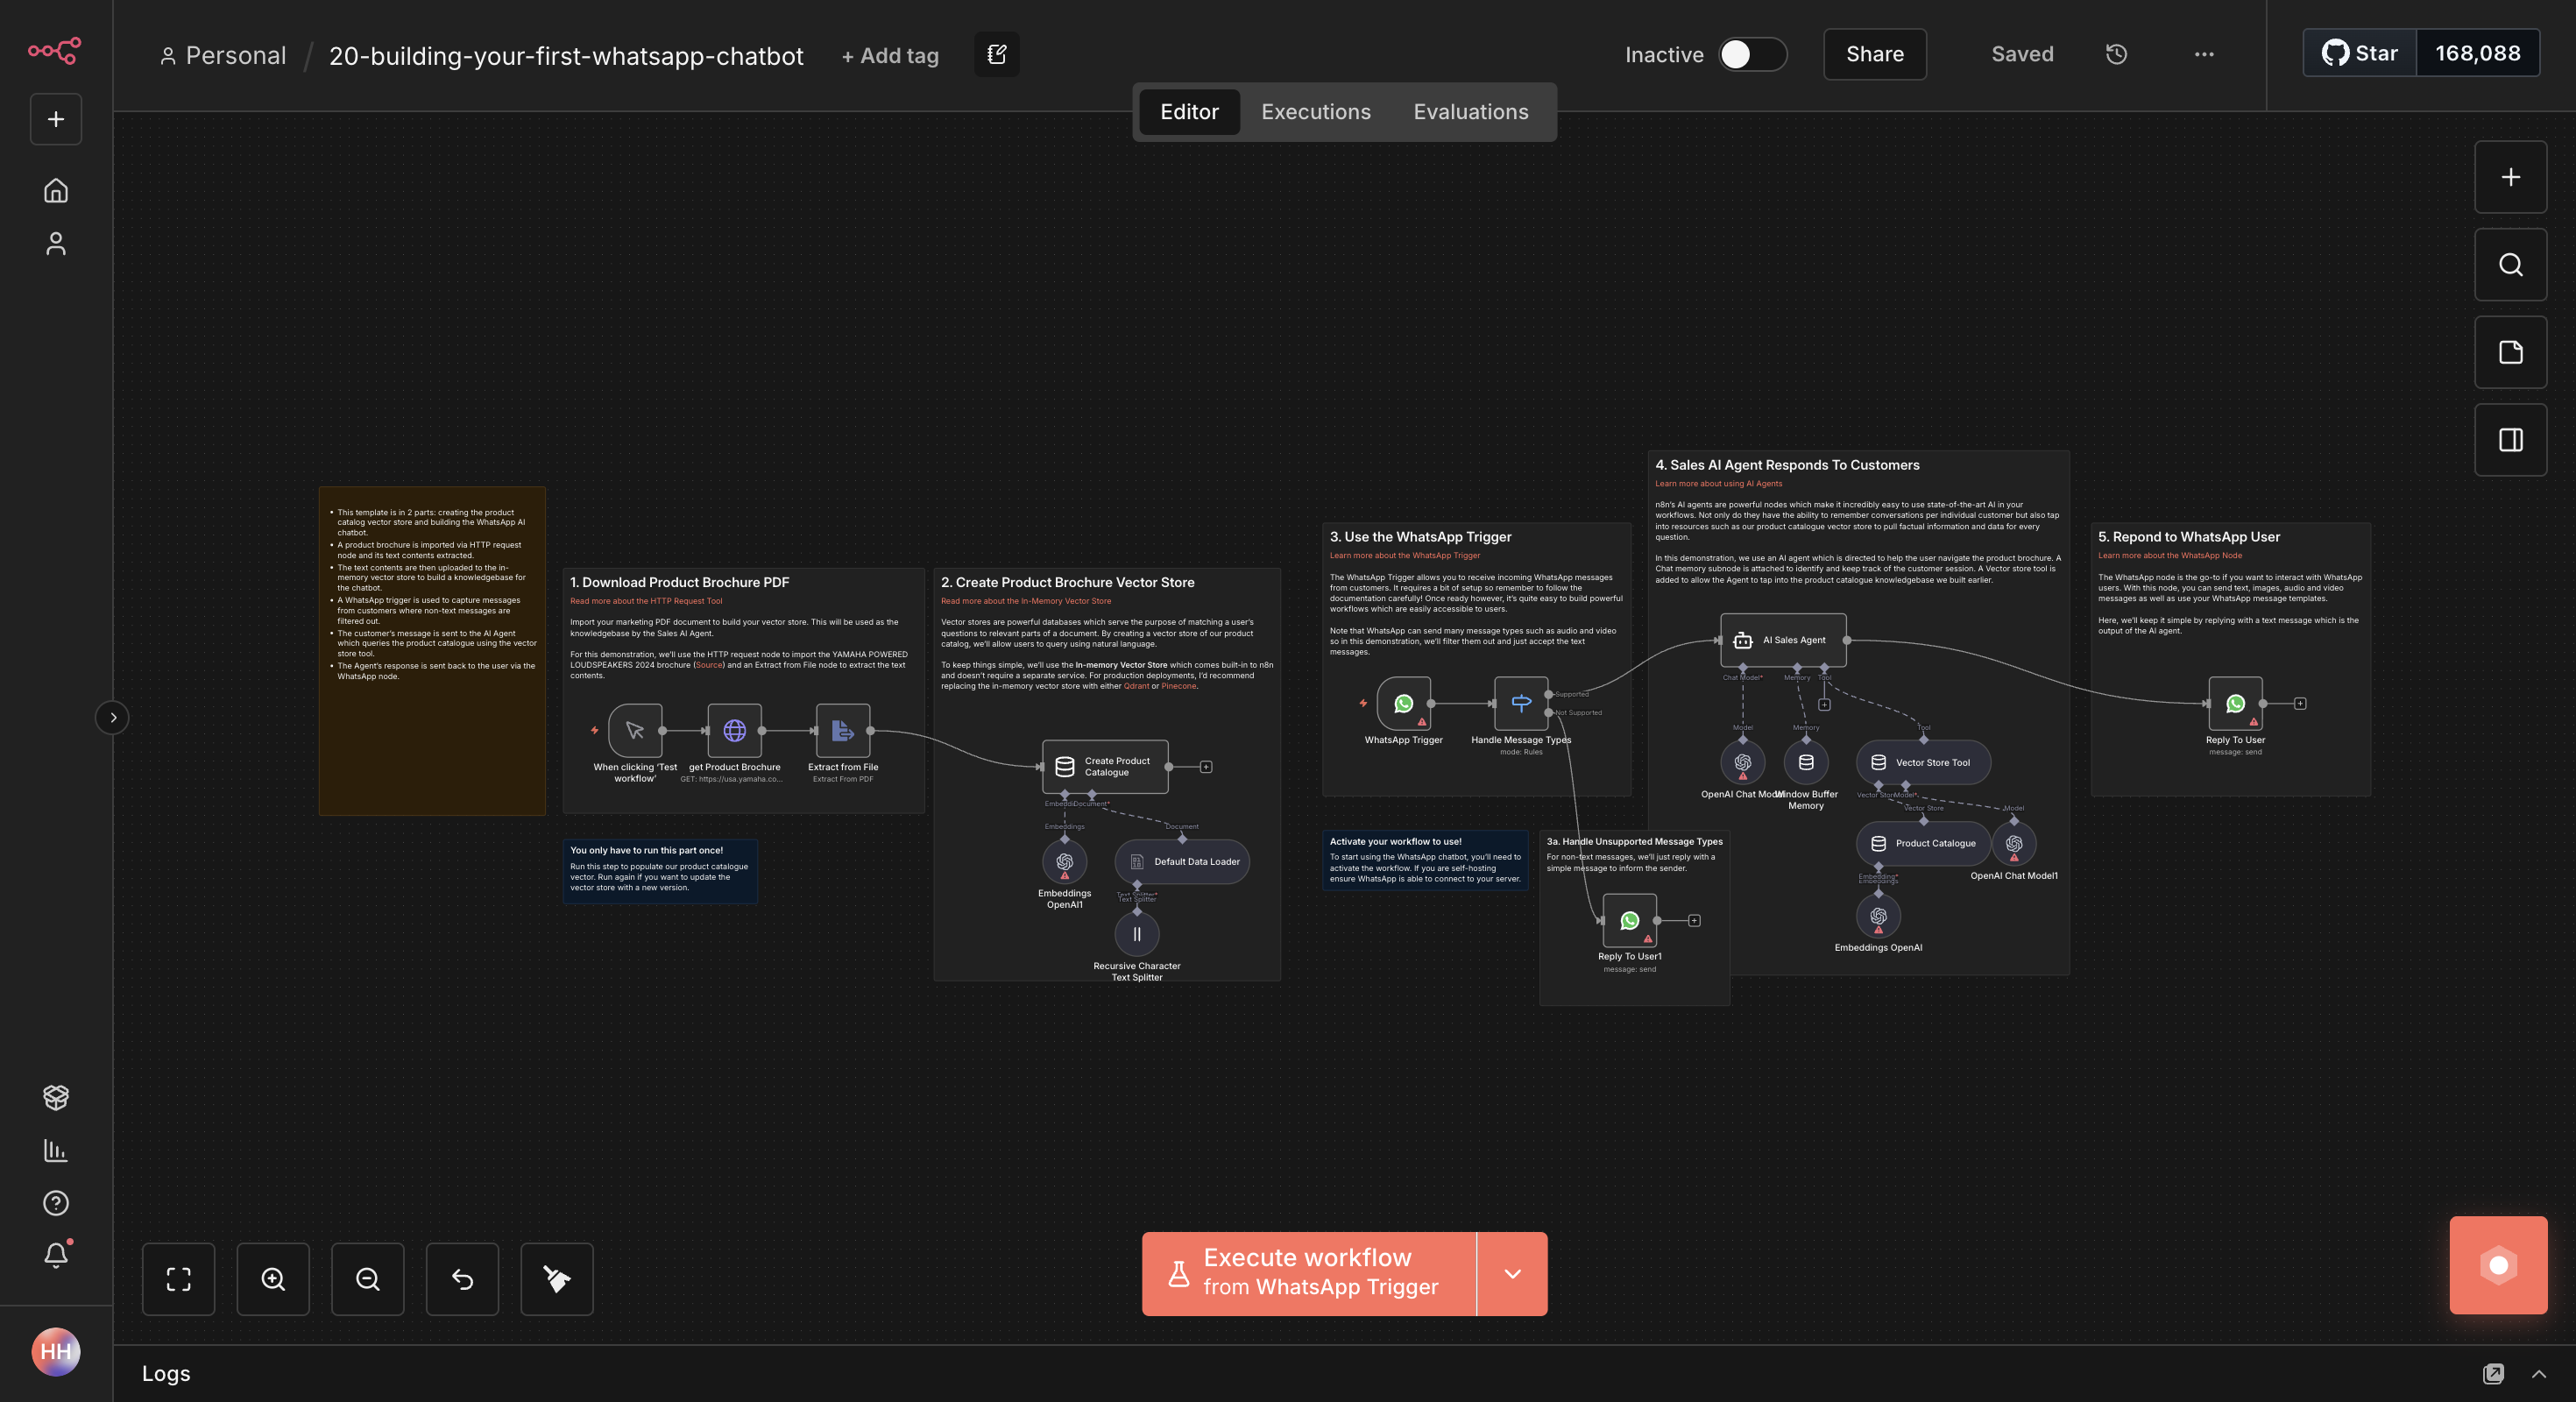Expand the Logs panel chevron
The width and height of the screenshot is (2576, 1402).
tap(2538, 1373)
